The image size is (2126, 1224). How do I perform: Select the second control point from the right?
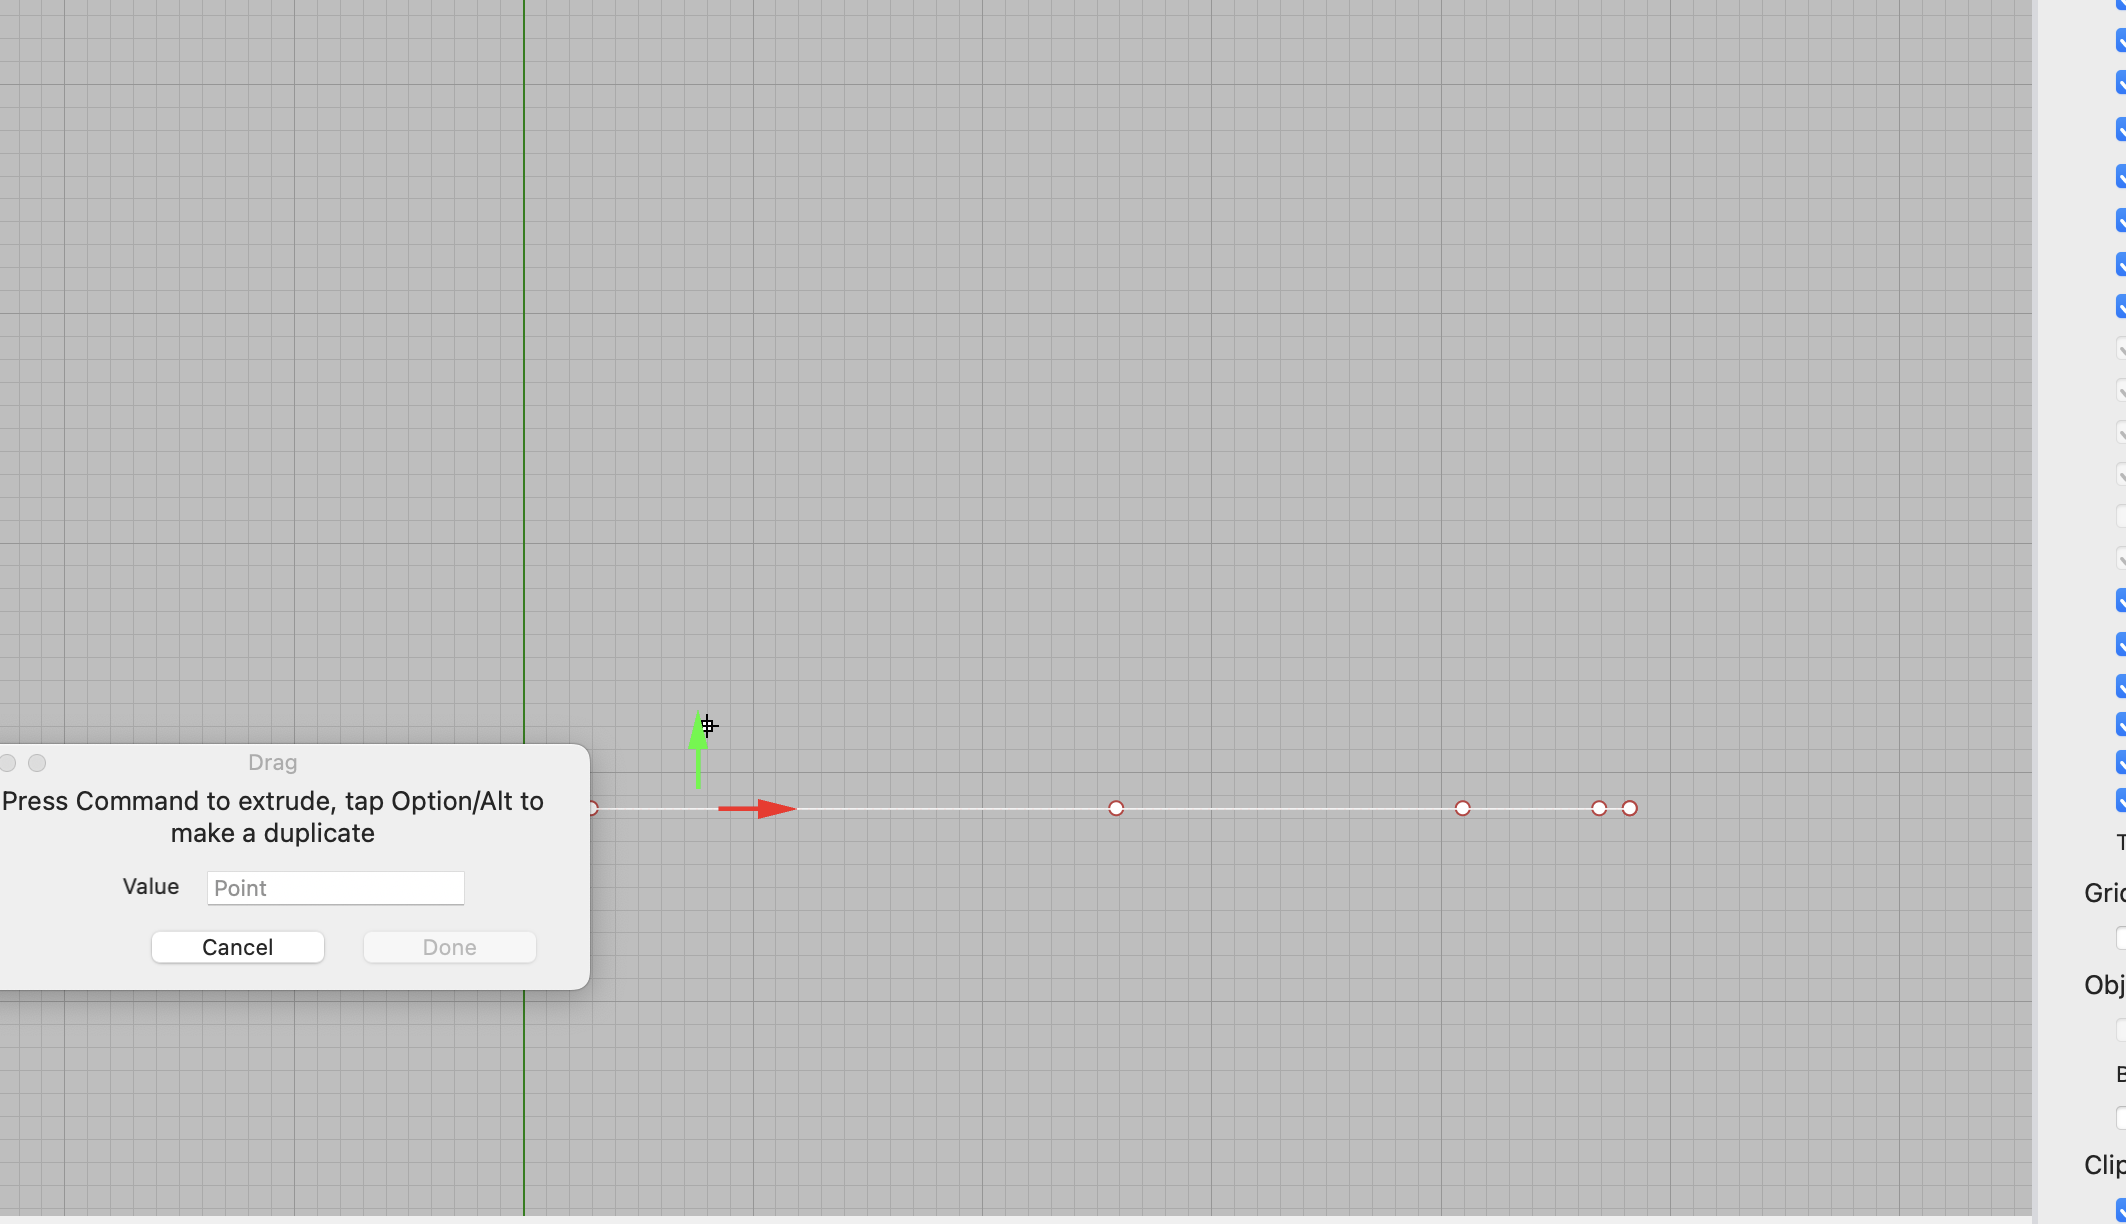pyautogui.click(x=1599, y=808)
